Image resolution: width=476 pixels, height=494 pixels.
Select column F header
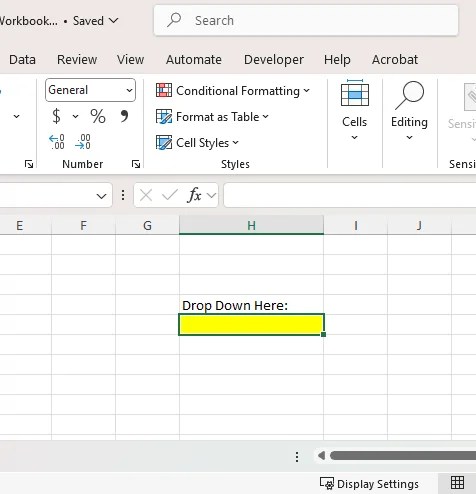coord(83,225)
